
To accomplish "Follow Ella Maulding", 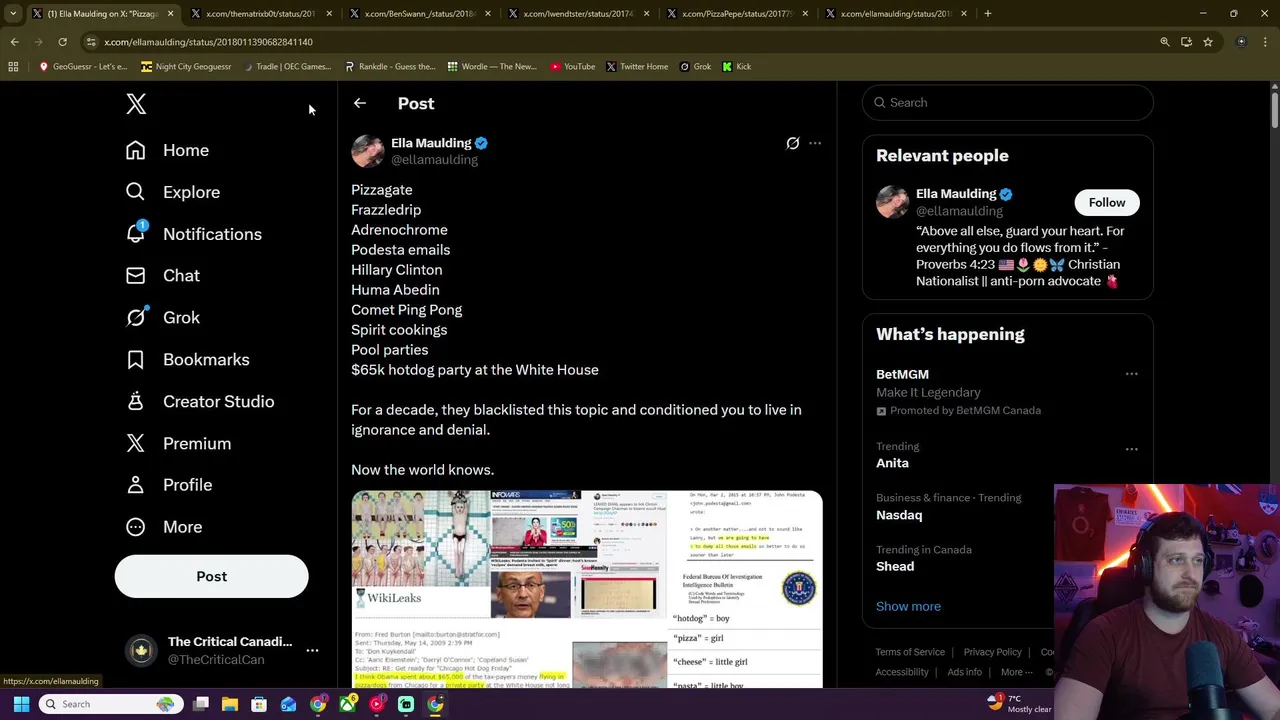I will (1107, 203).
